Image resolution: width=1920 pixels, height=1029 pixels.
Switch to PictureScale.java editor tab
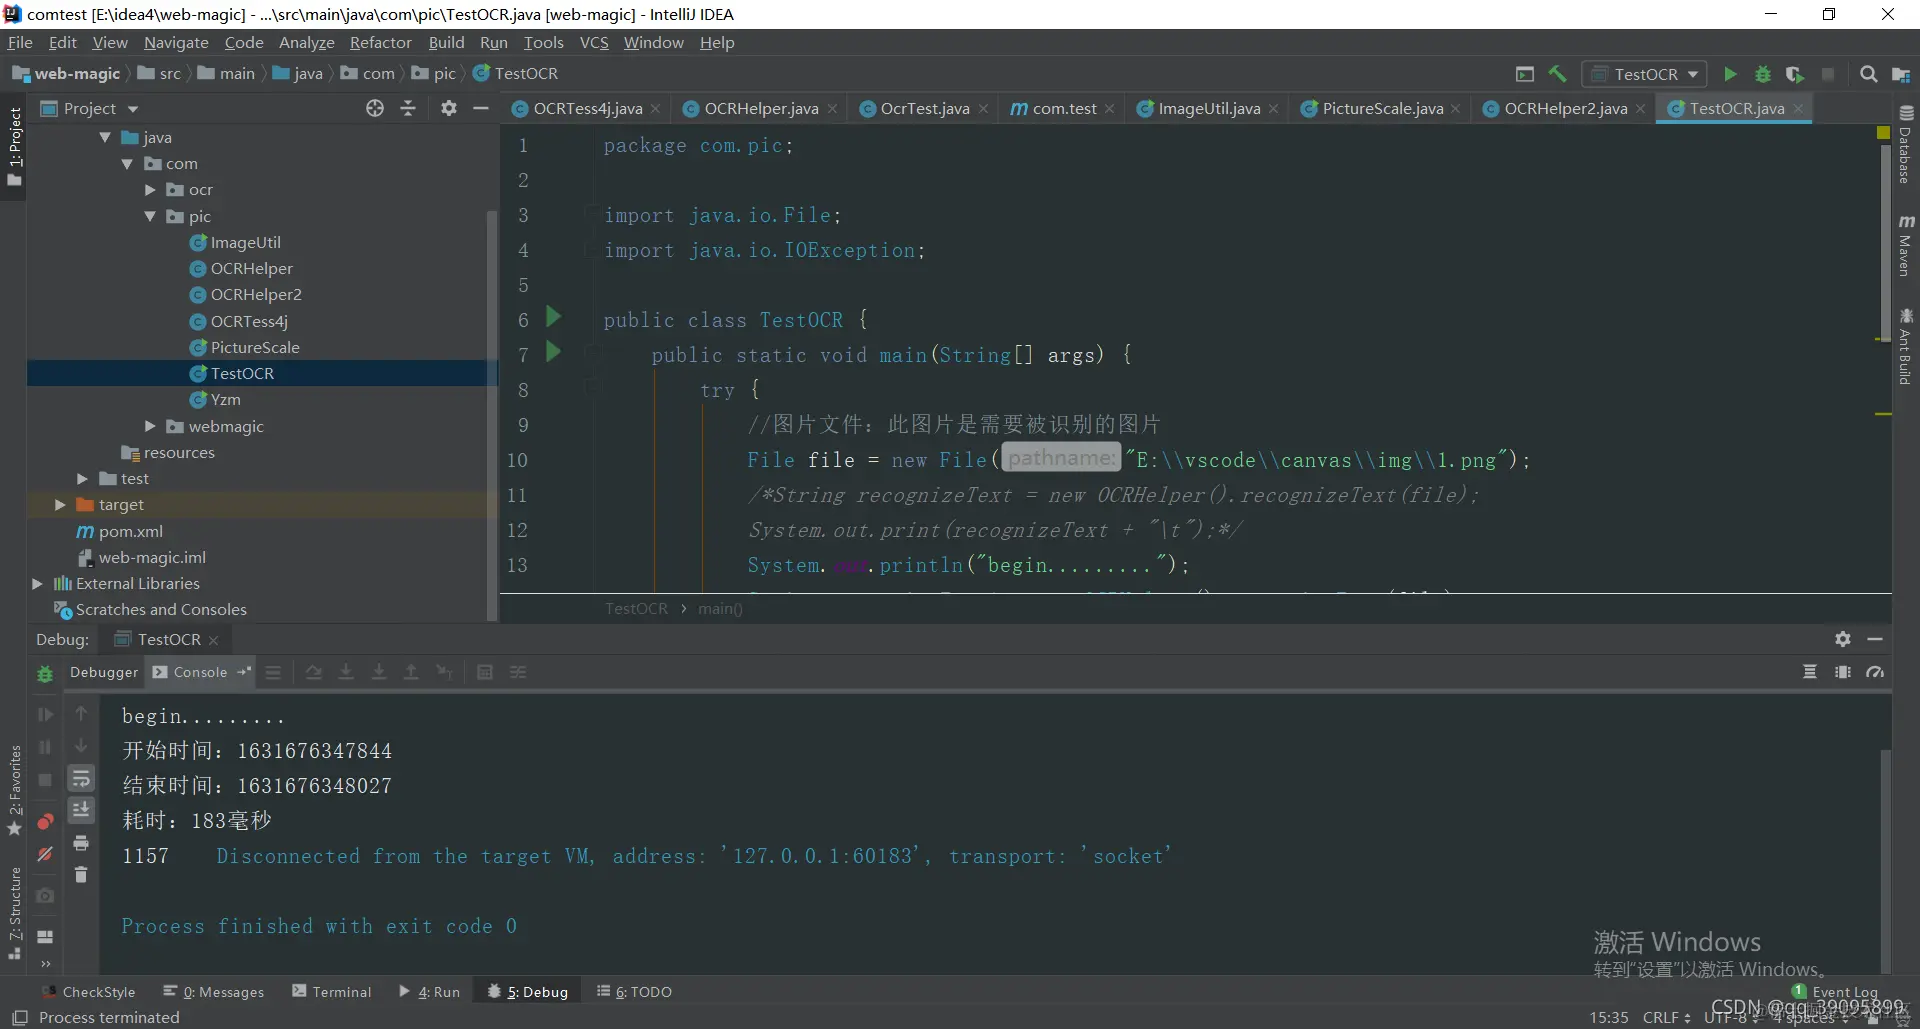tap(1381, 108)
